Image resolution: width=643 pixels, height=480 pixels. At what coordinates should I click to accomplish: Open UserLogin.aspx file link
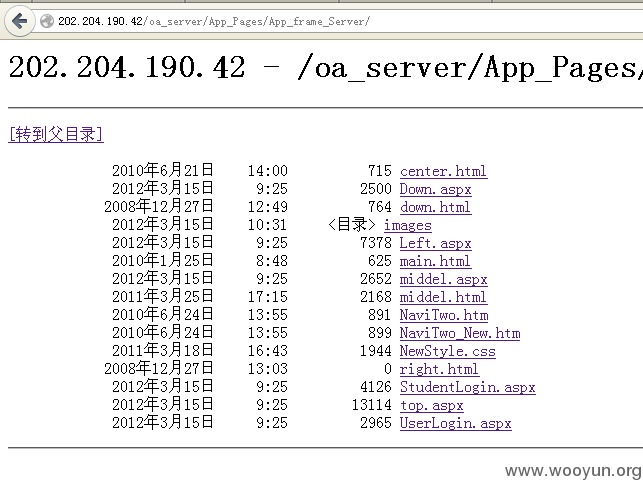click(x=456, y=423)
